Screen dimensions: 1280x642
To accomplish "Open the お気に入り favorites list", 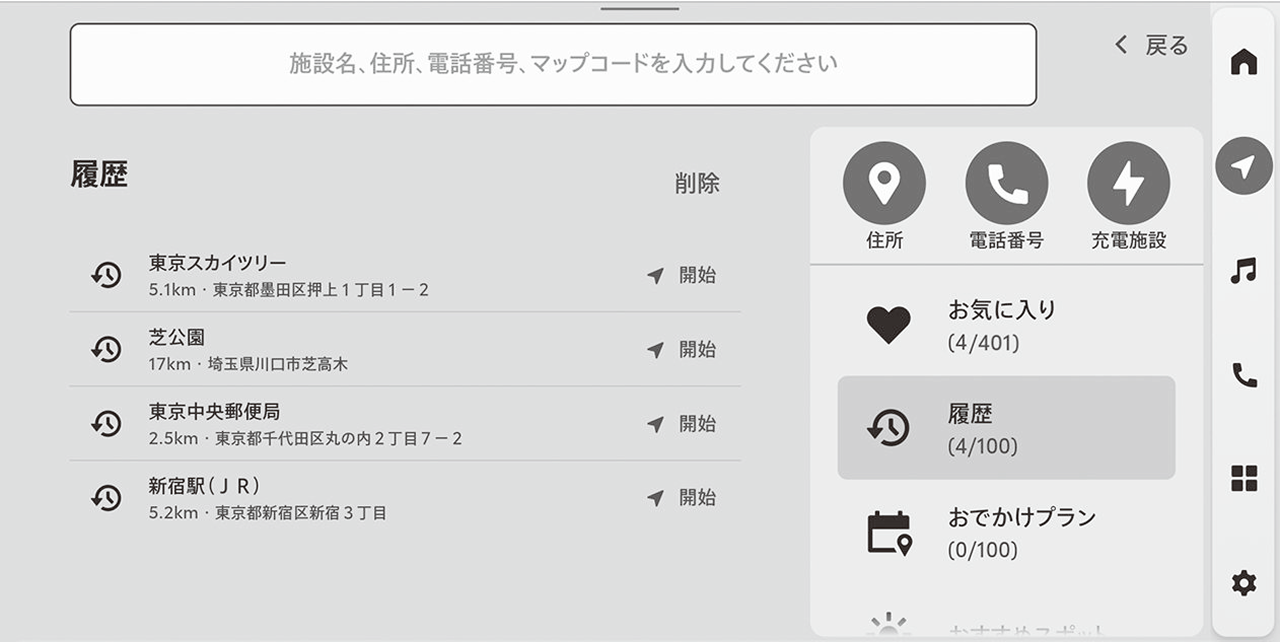I will [1005, 325].
